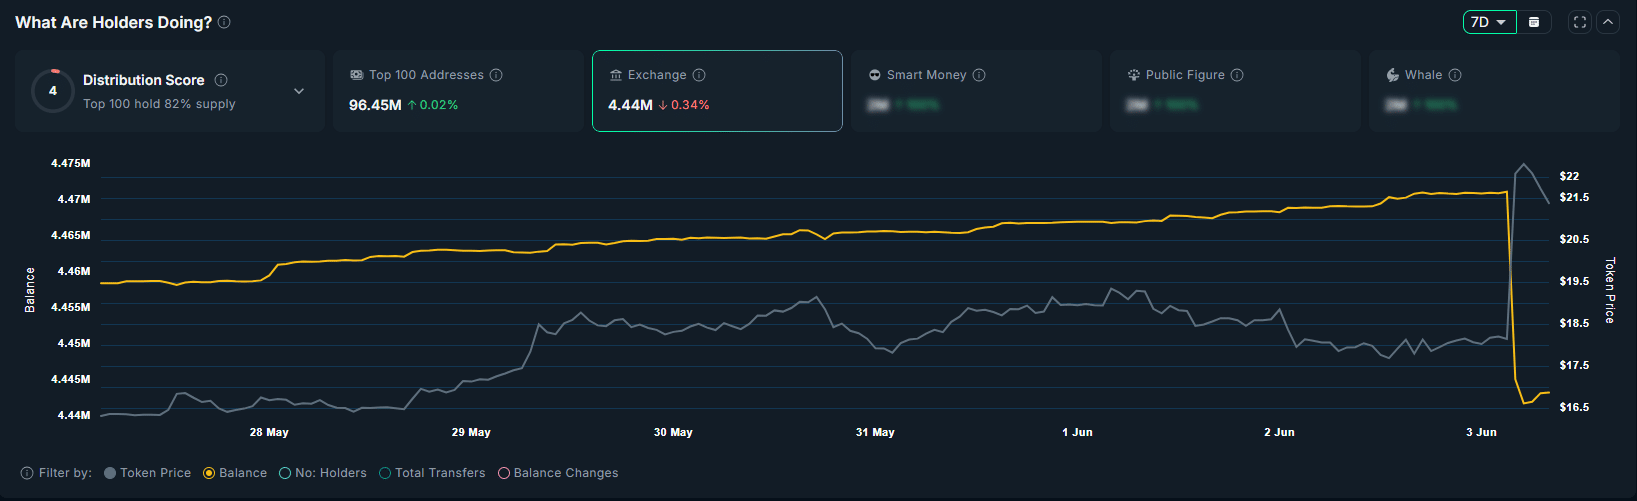The width and height of the screenshot is (1637, 501).
Task: Click the Top 100 Addresses card icon
Action: tap(356, 75)
